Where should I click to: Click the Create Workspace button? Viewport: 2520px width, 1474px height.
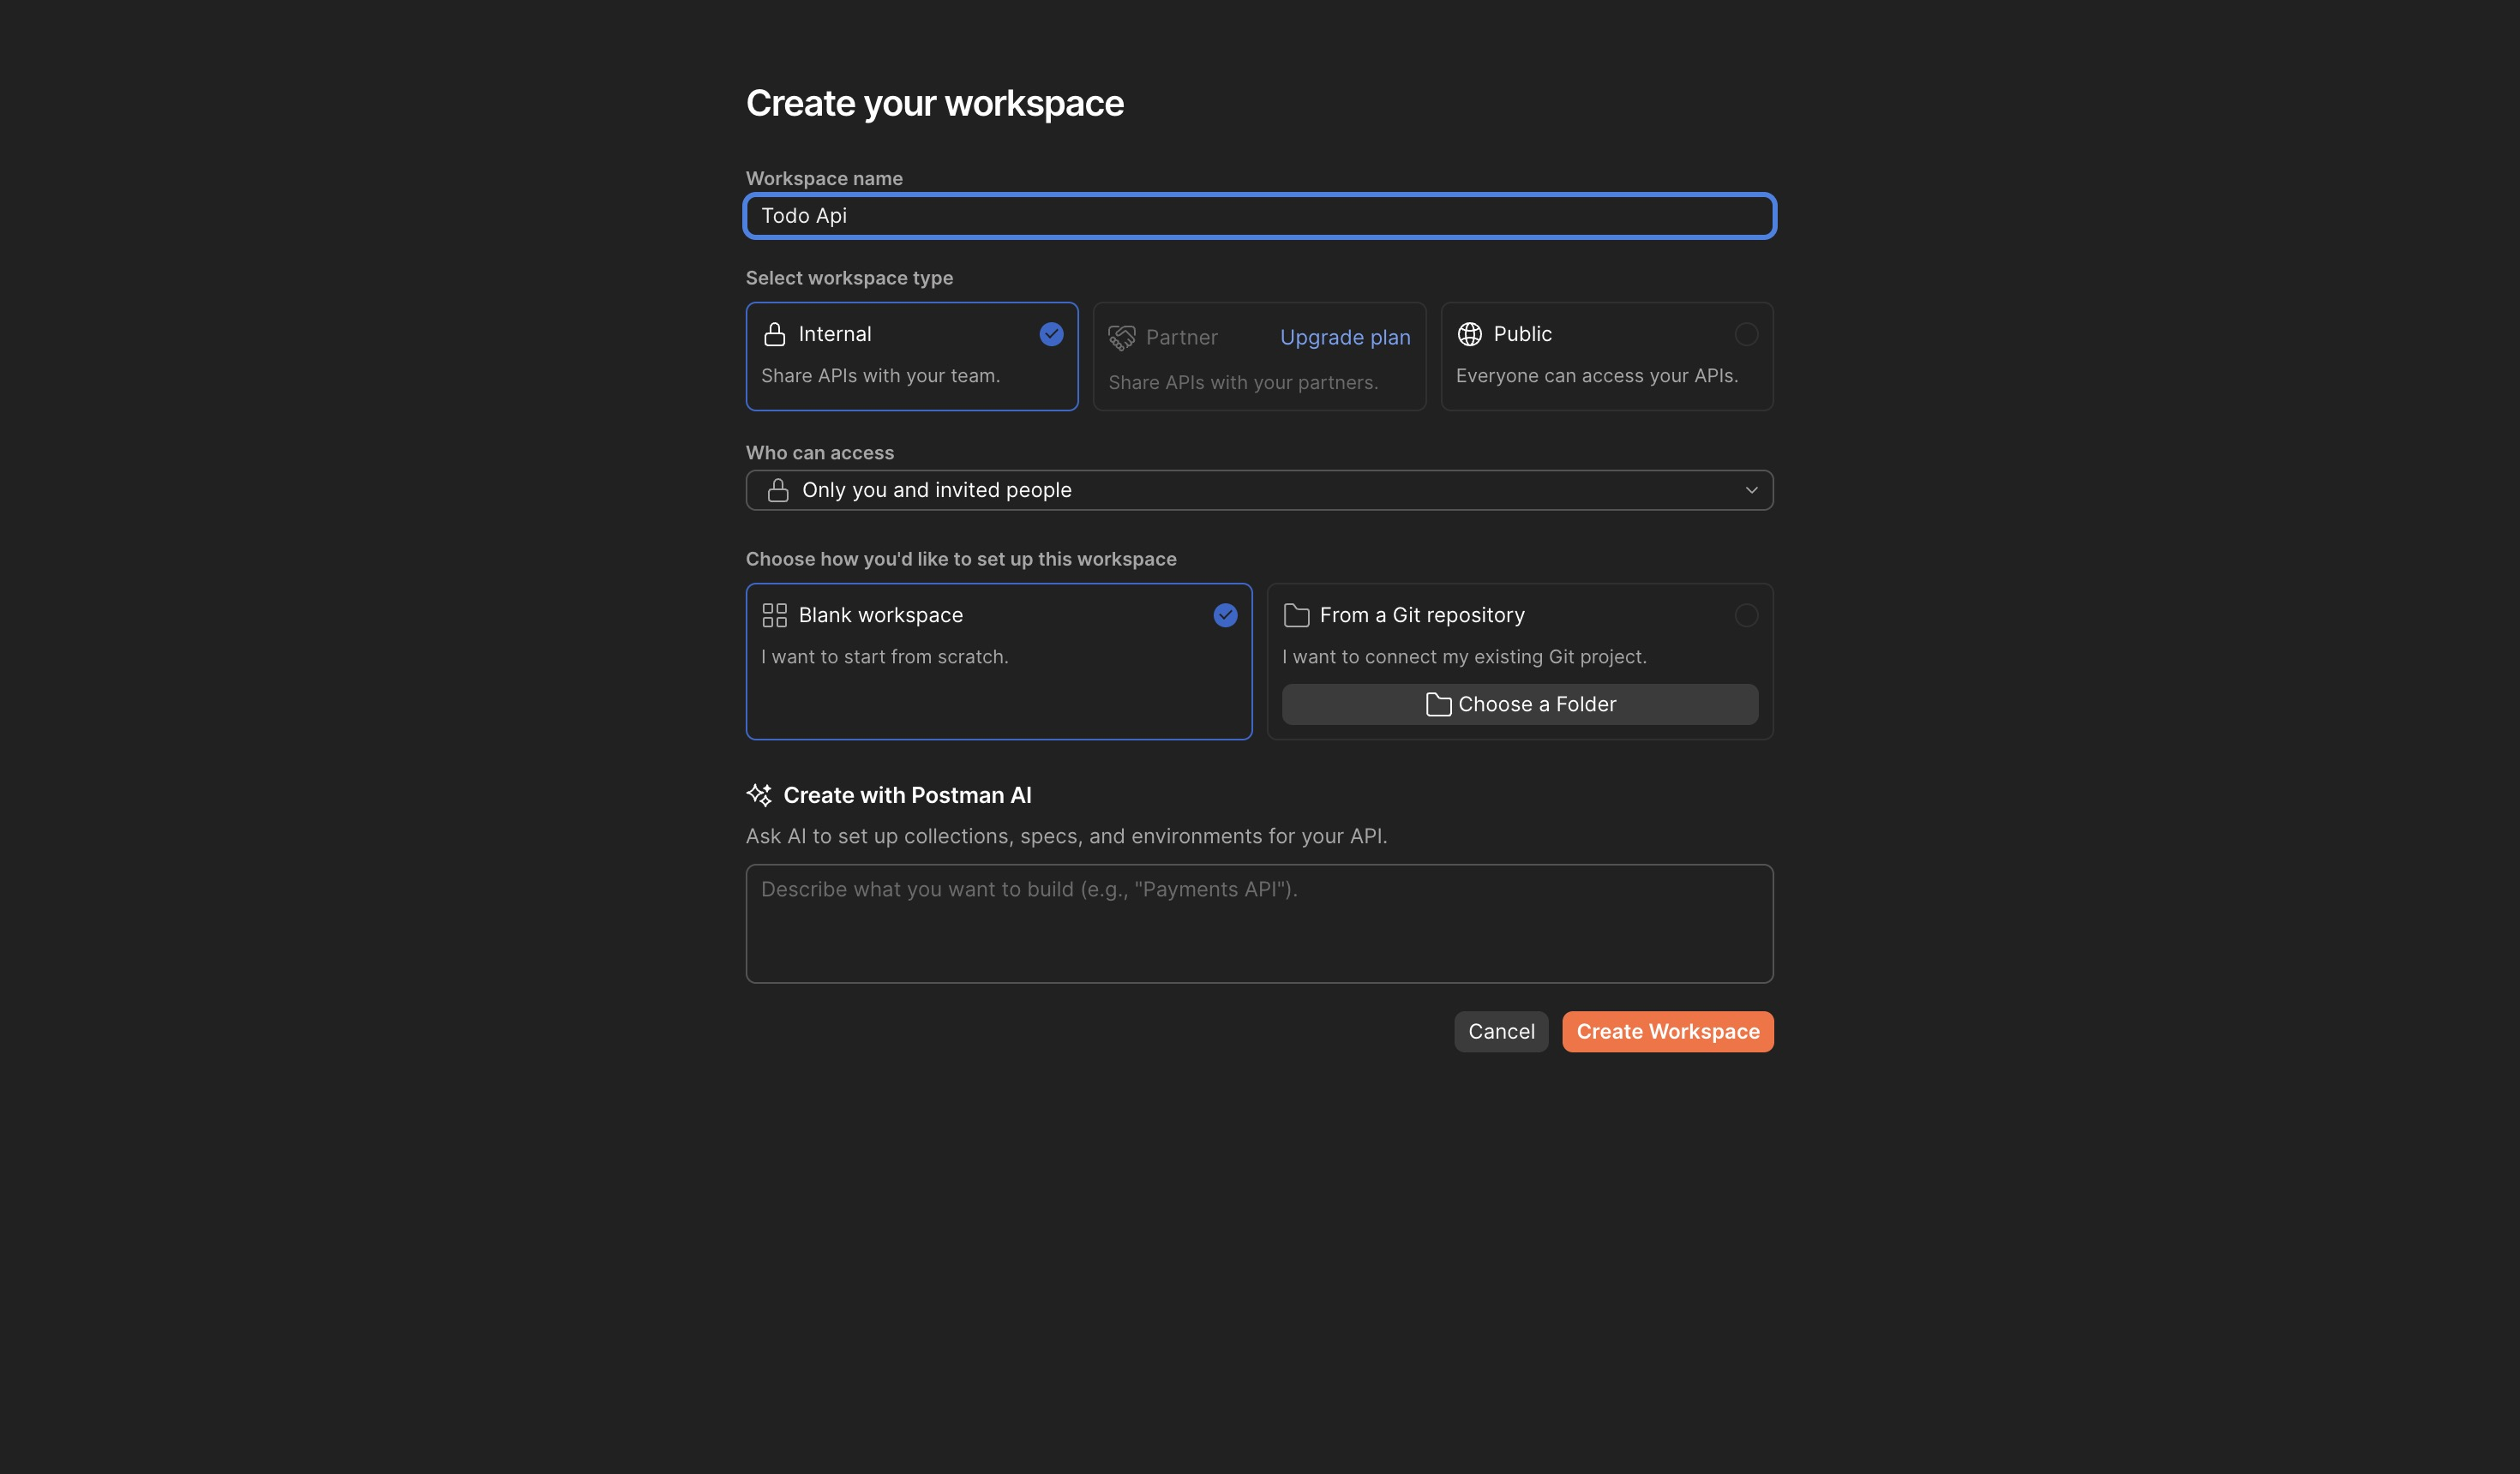click(1668, 1031)
